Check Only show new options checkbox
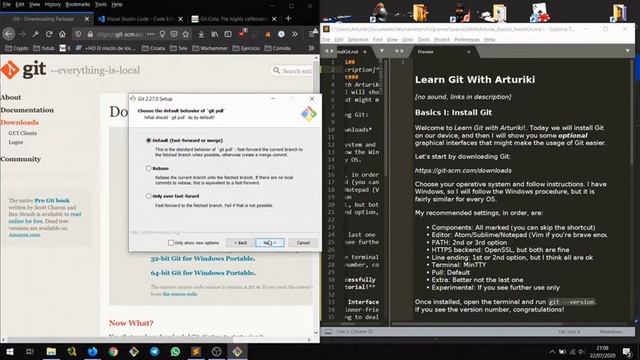The height and width of the screenshot is (360, 640). point(171,242)
